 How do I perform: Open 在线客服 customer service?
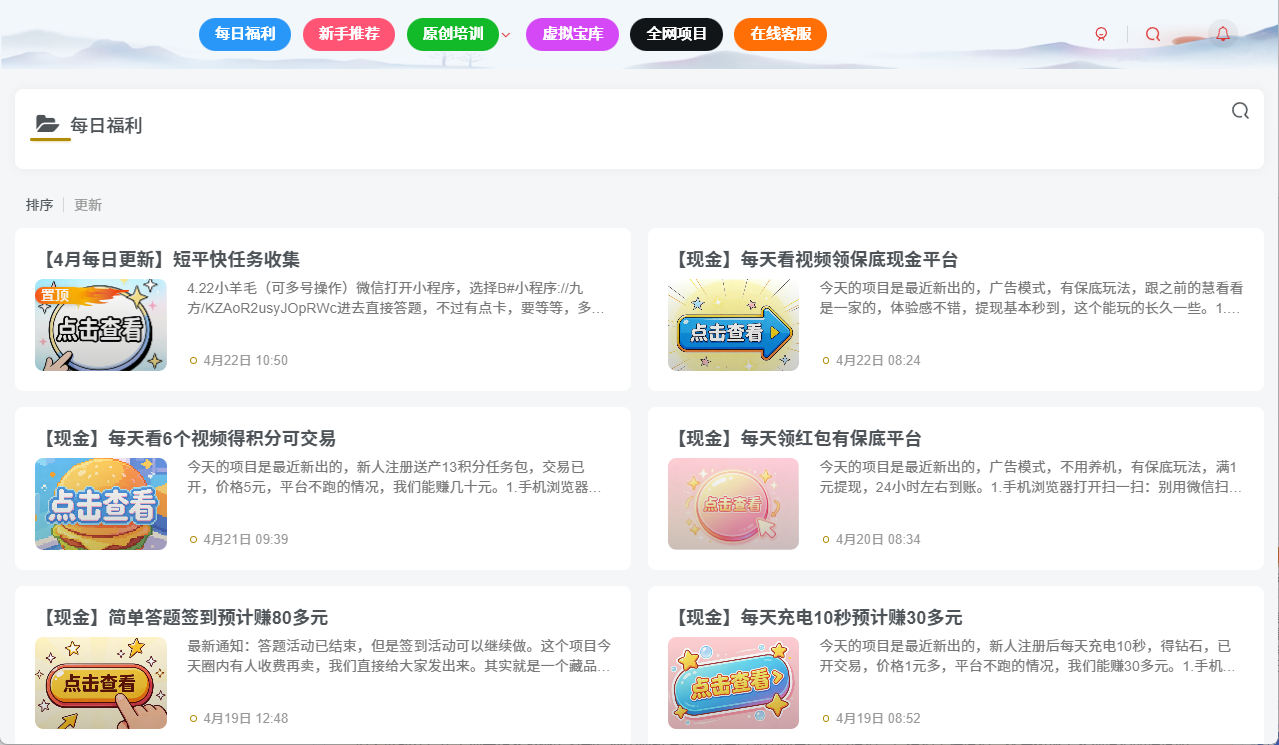coord(780,33)
